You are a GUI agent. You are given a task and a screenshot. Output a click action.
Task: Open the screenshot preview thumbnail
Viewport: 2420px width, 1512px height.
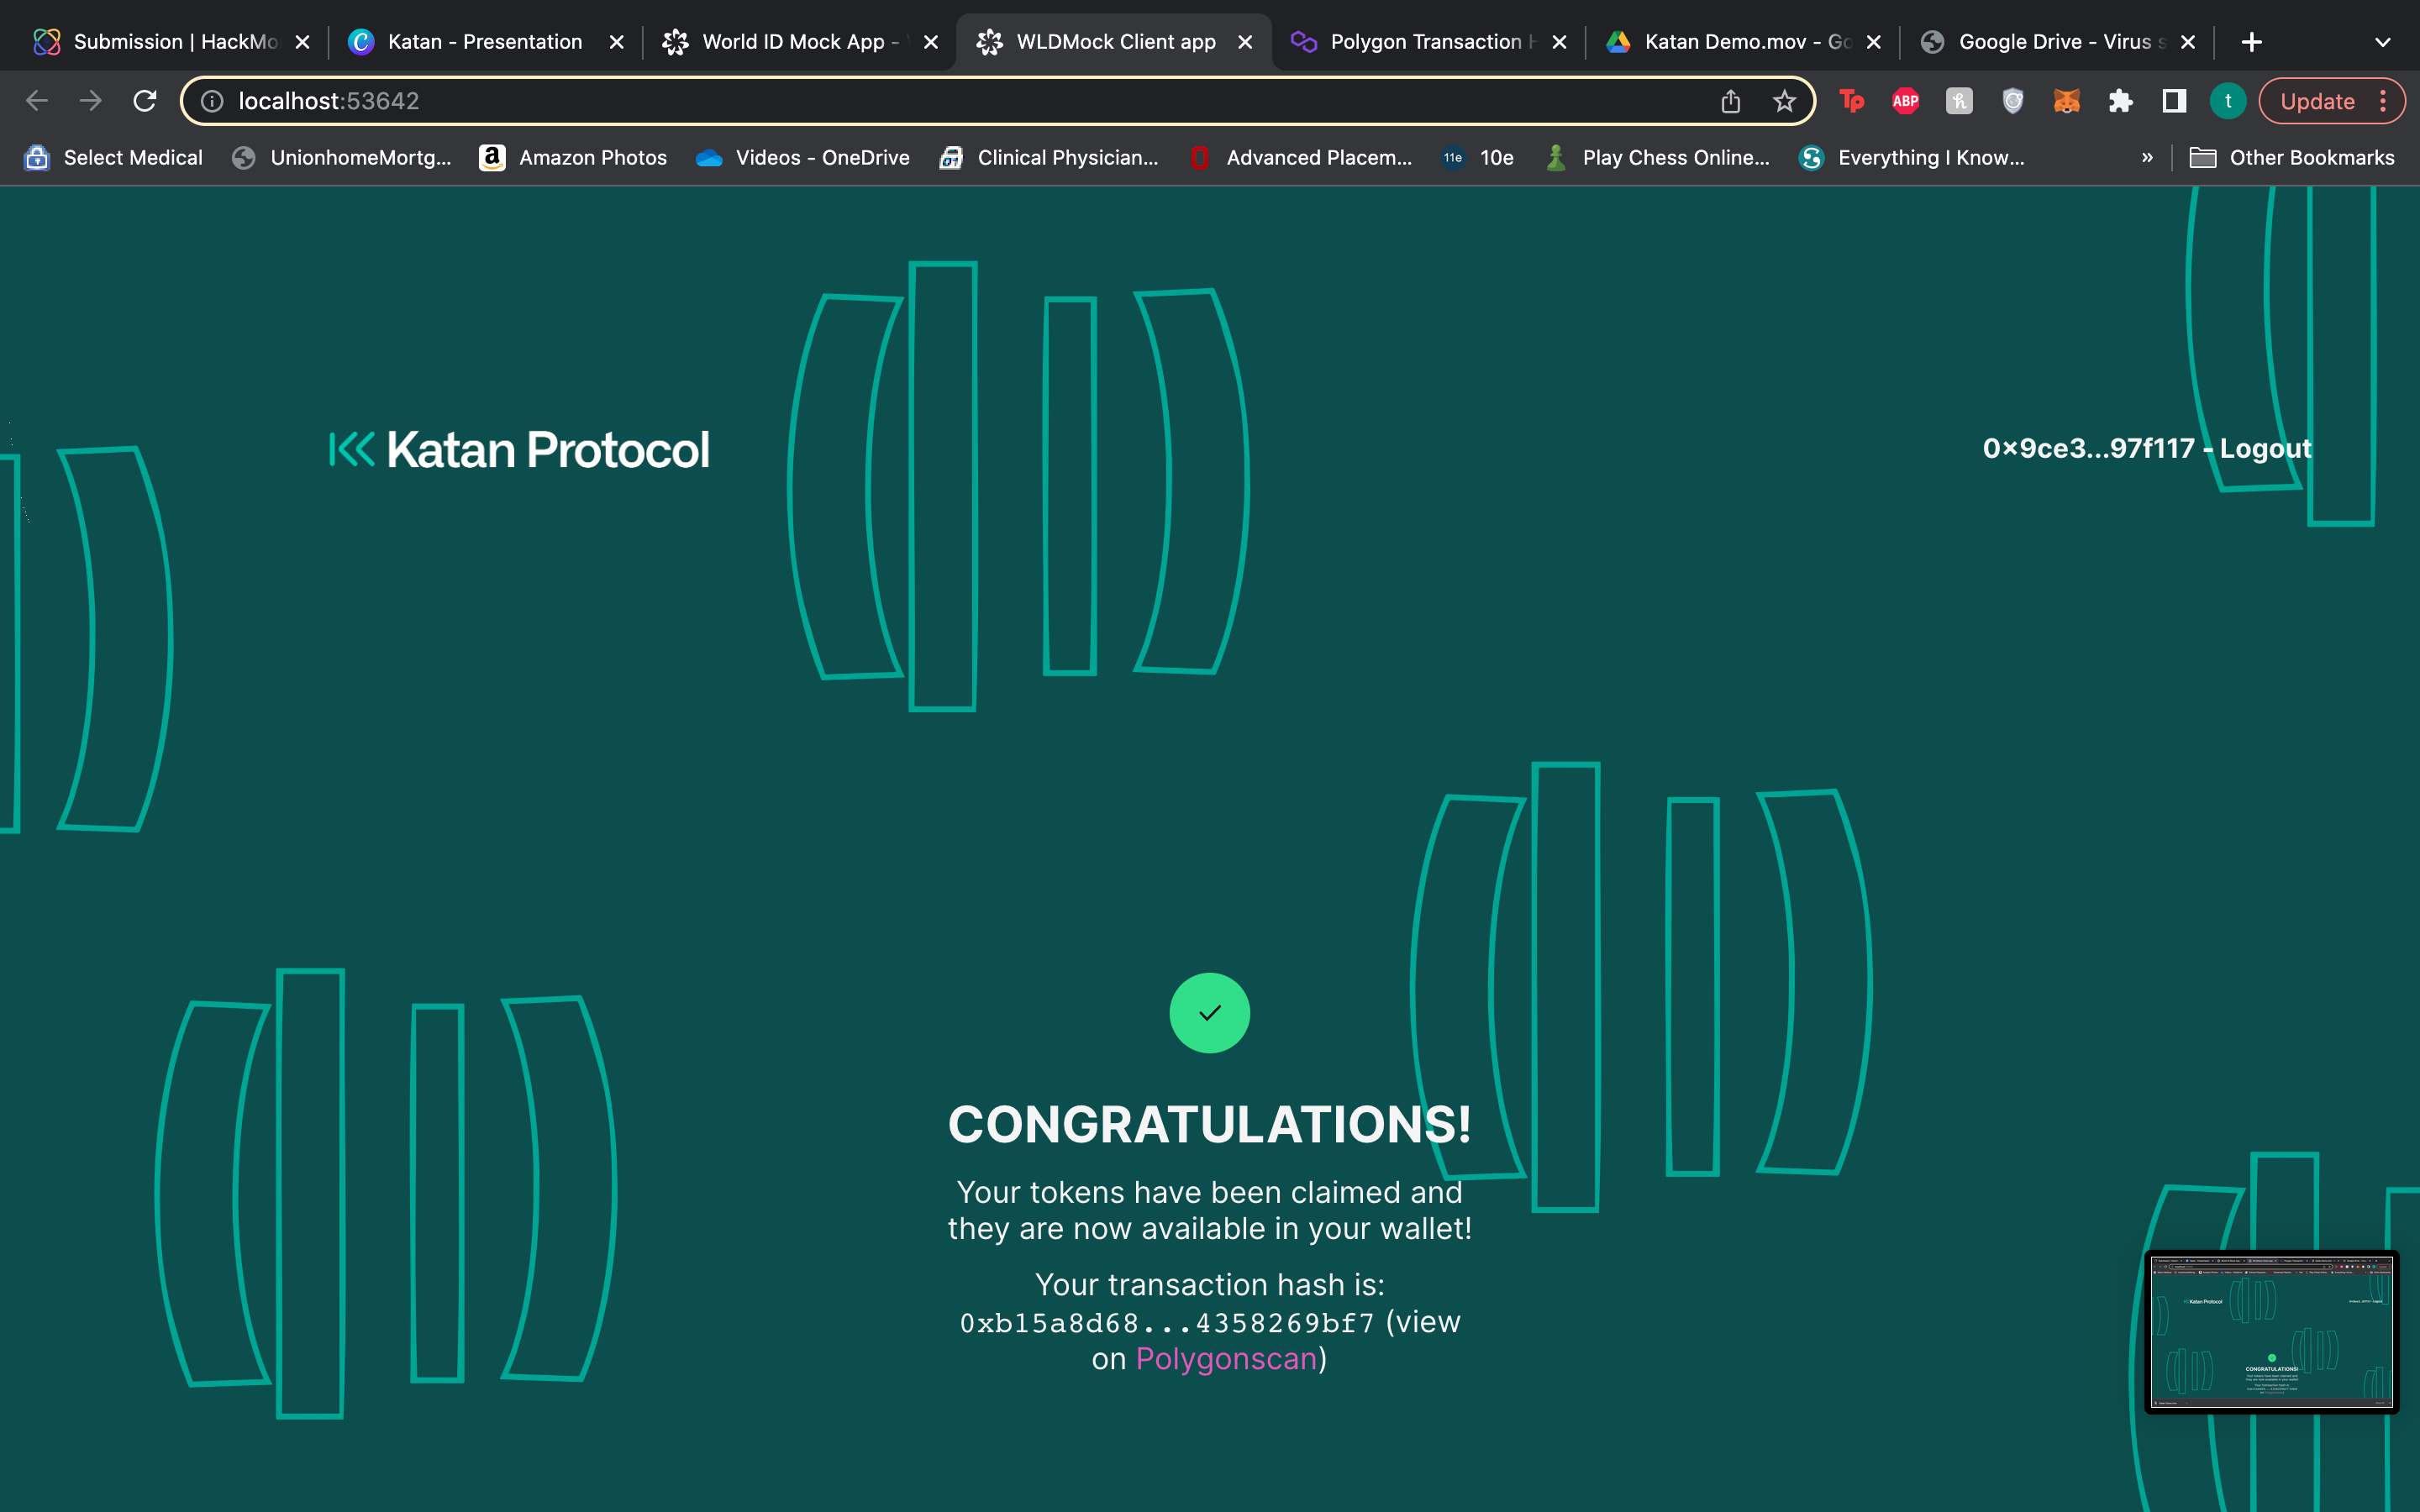2271,1332
